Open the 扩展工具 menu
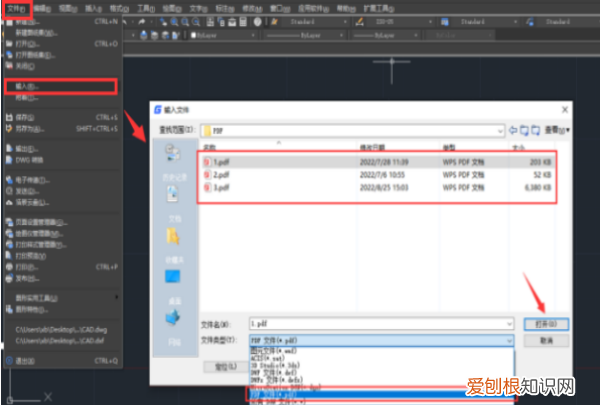The image size is (600, 405). point(379,8)
